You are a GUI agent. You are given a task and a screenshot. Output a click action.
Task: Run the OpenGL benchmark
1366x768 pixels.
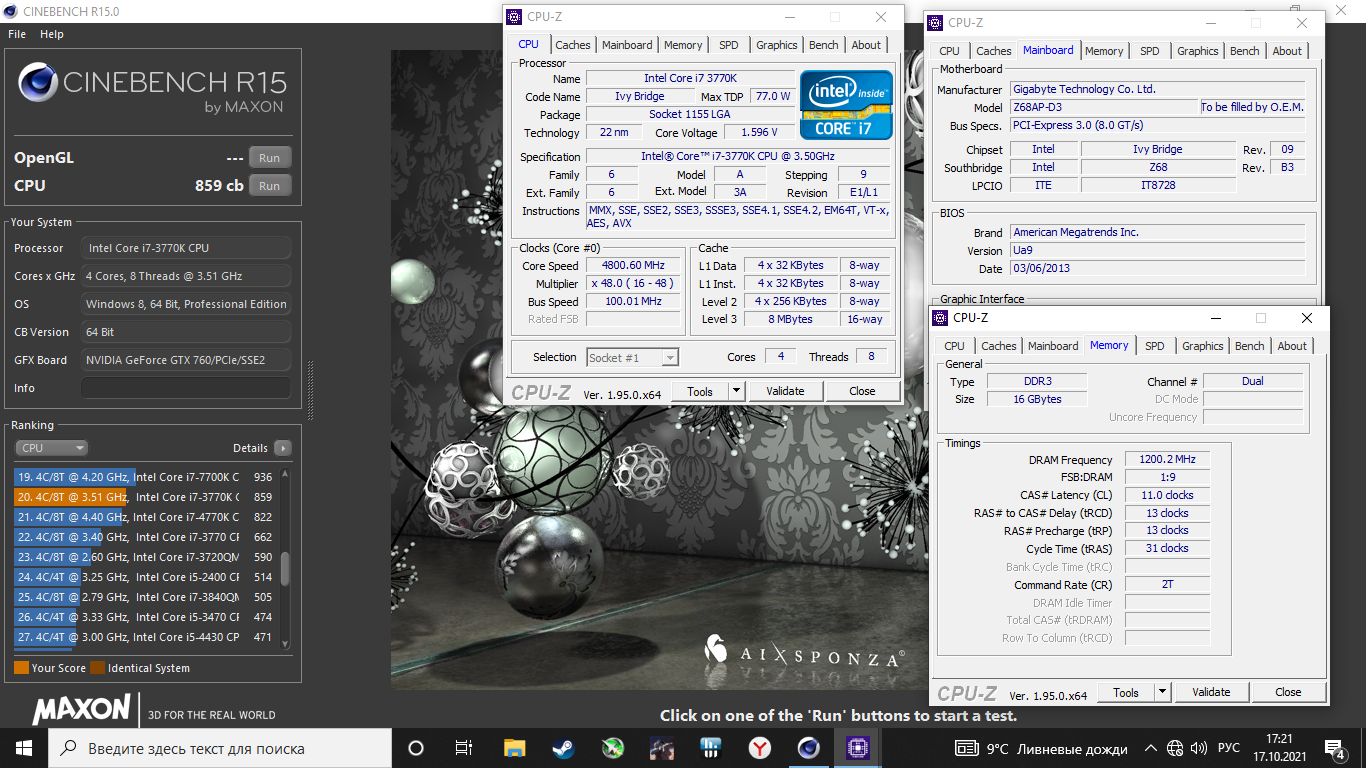(x=270, y=158)
